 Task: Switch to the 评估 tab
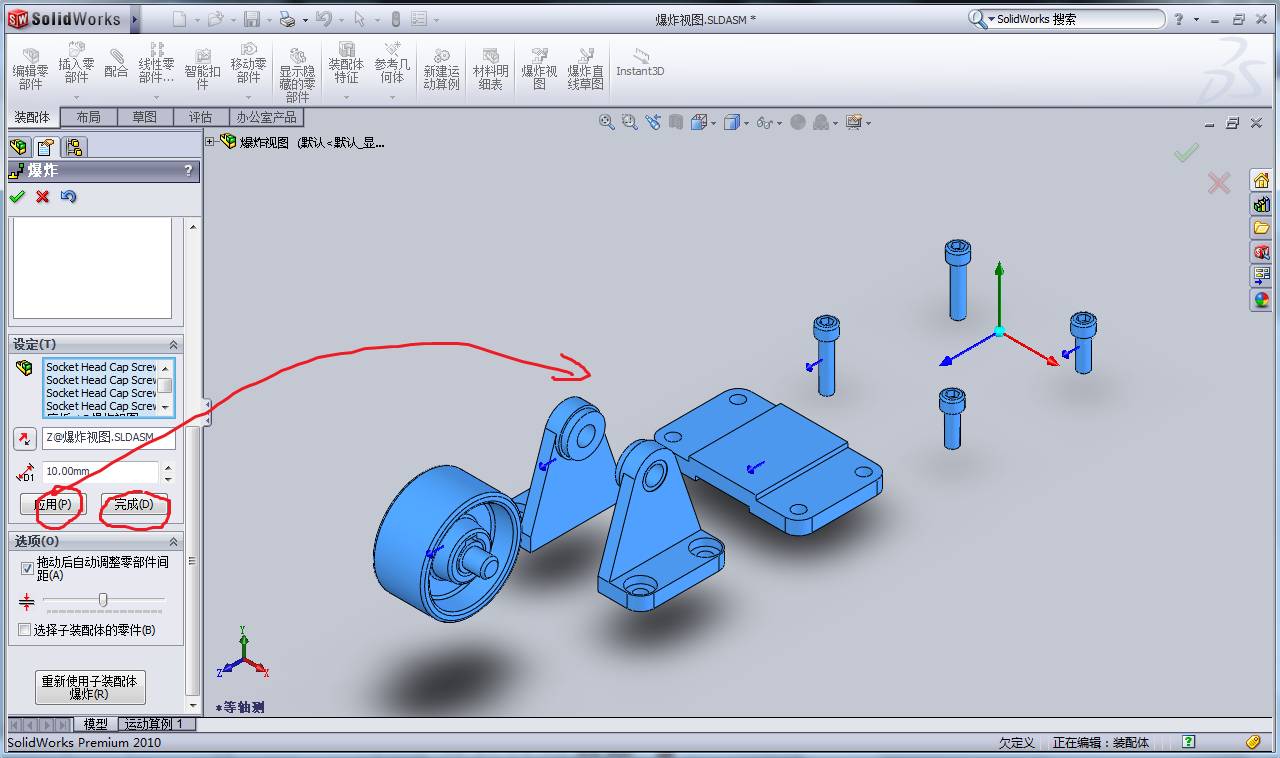[200, 117]
